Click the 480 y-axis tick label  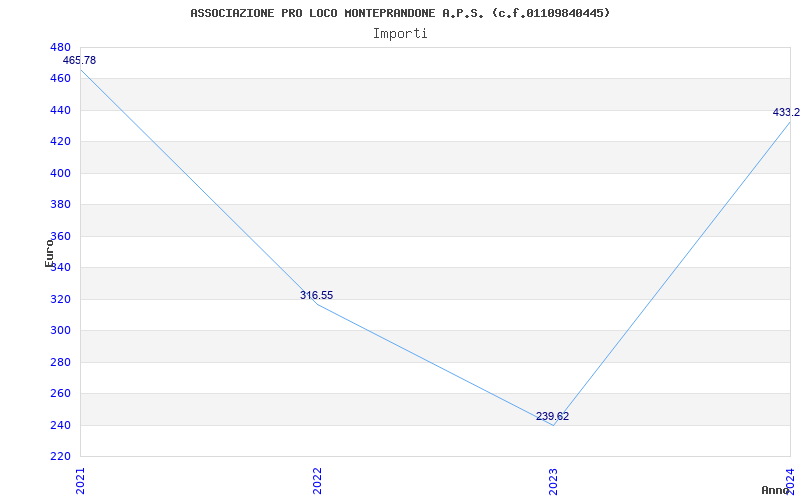60,47
